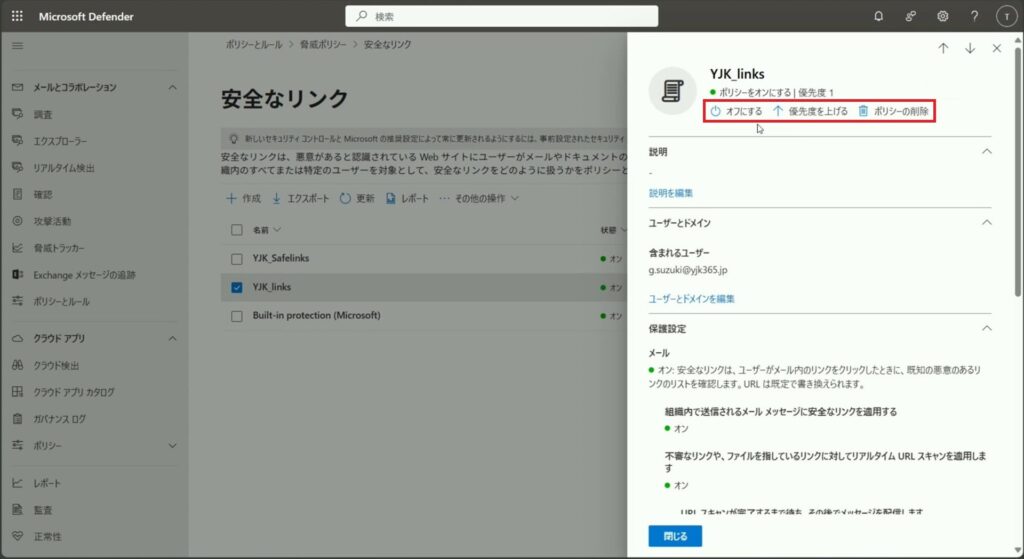Viewport: 1024px width, 559px height.
Task: Open ガバナンス ログ in the sidebar
Action: pos(59,419)
